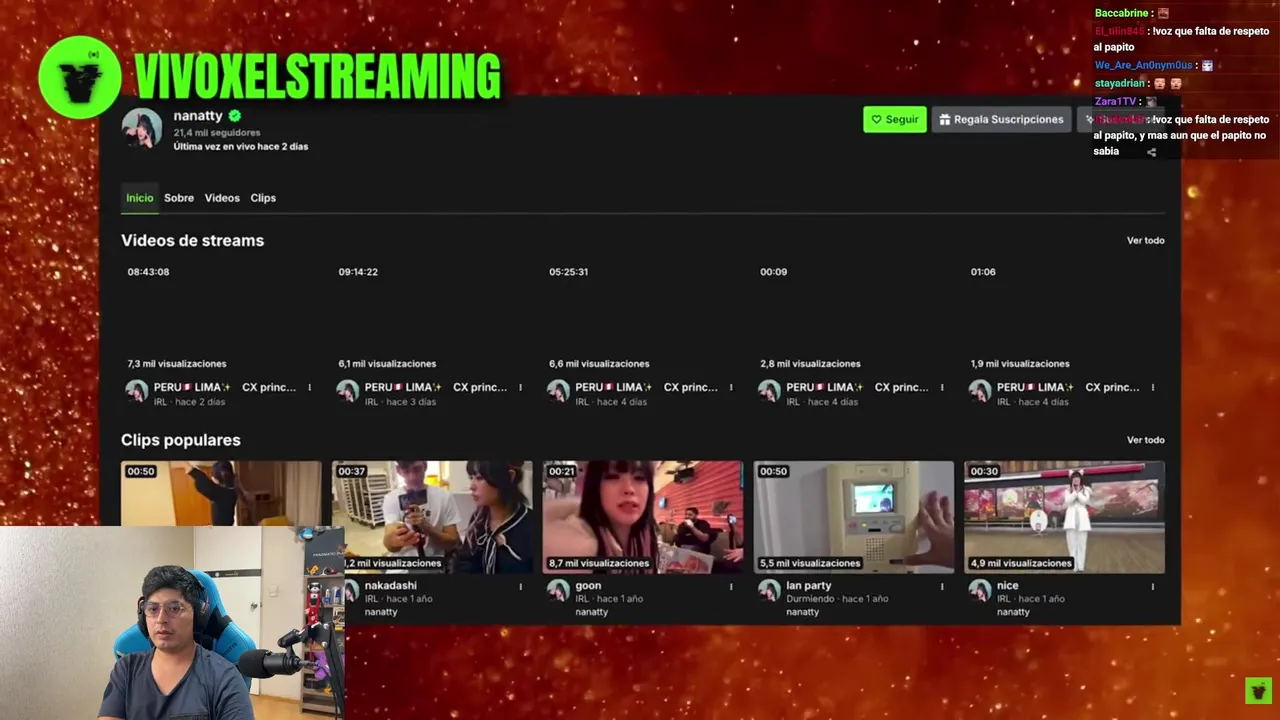
Task: Open more options for the 01:06 stream video
Action: [x=1153, y=388]
